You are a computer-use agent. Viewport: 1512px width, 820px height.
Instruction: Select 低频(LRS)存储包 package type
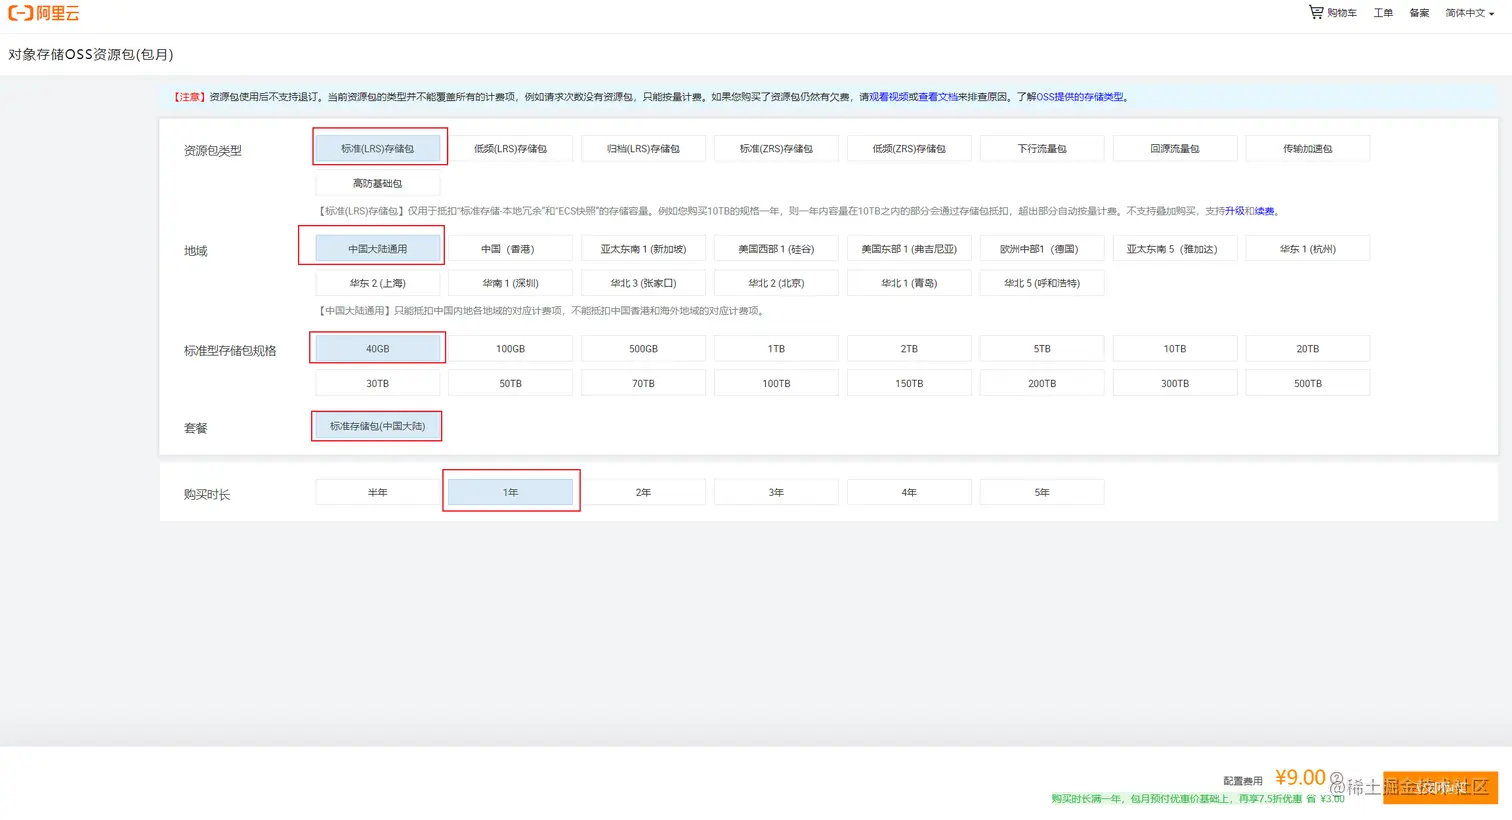coord(511,148)
